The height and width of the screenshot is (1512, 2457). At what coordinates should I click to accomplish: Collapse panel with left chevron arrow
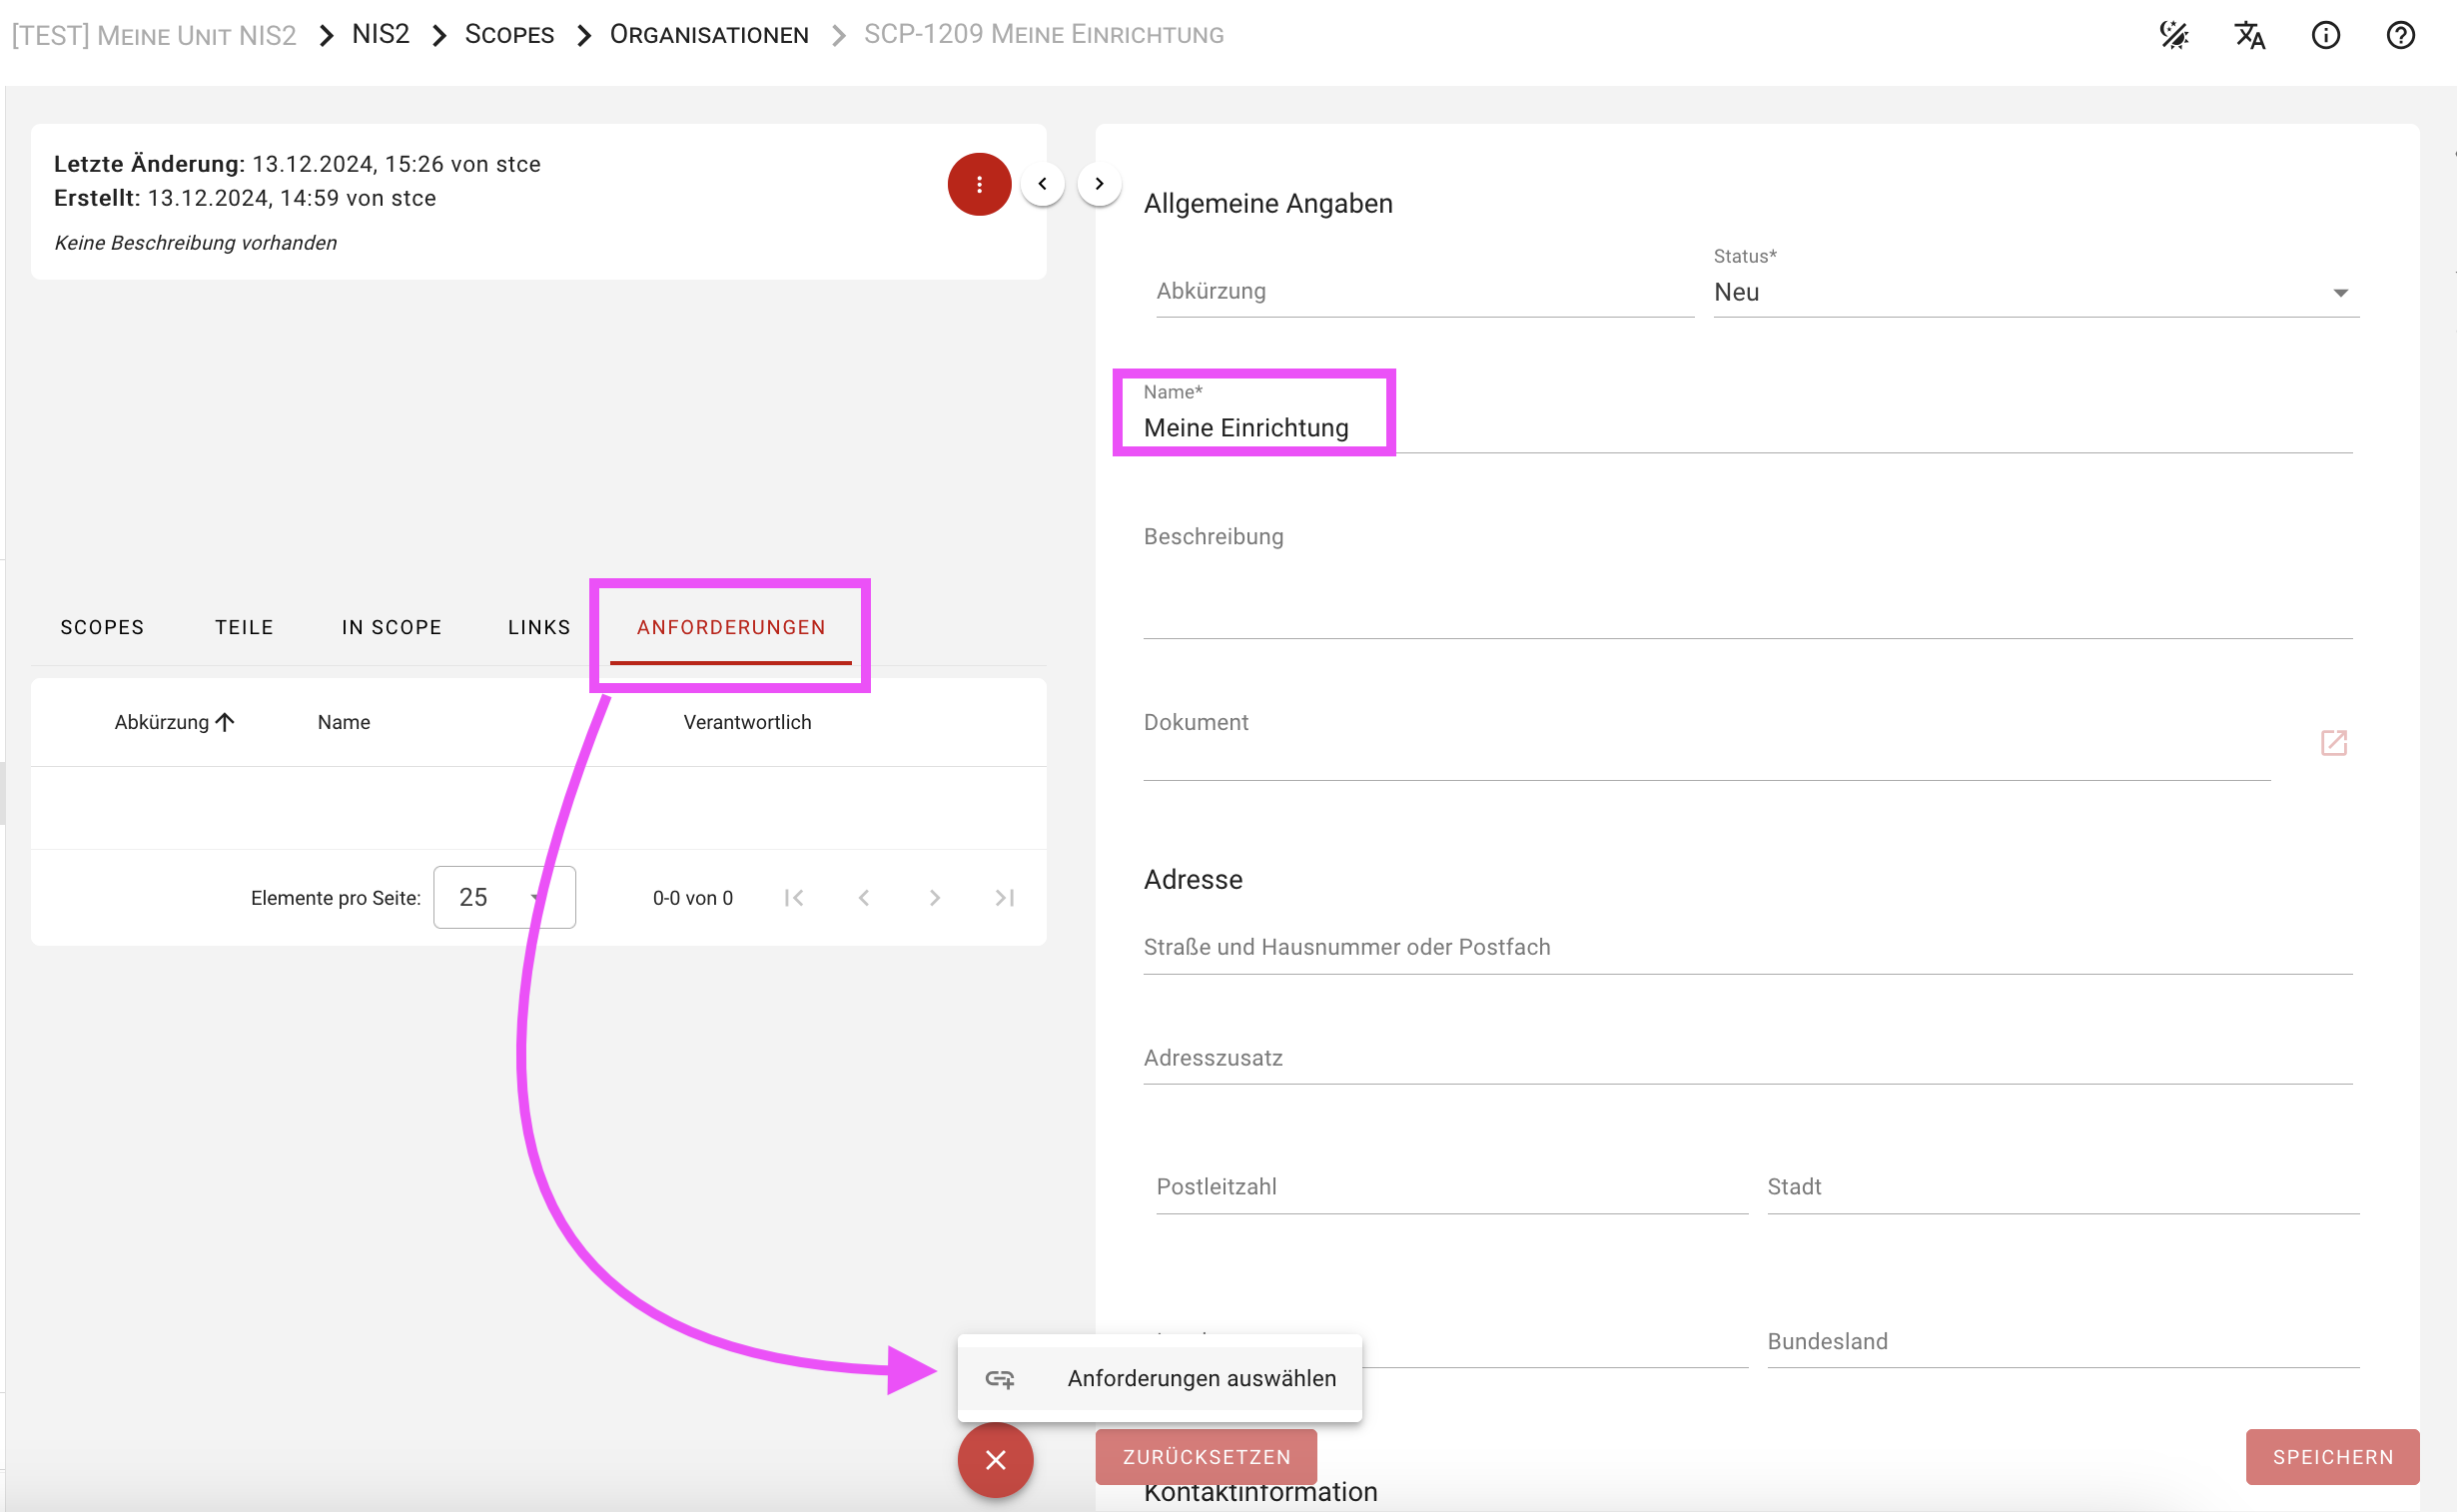tap(1042, 184)
